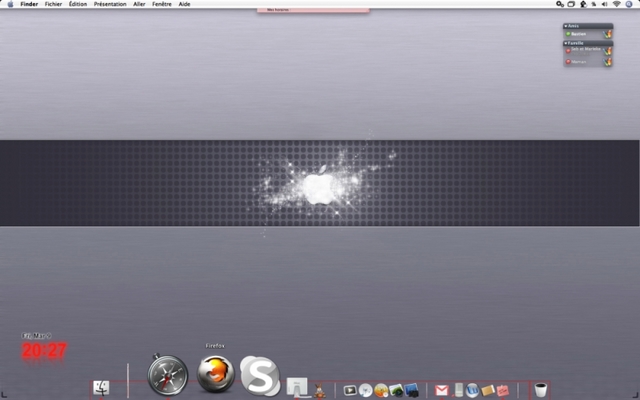Click the gears icon in menu bar
The image size is (640, 400).
560,4
